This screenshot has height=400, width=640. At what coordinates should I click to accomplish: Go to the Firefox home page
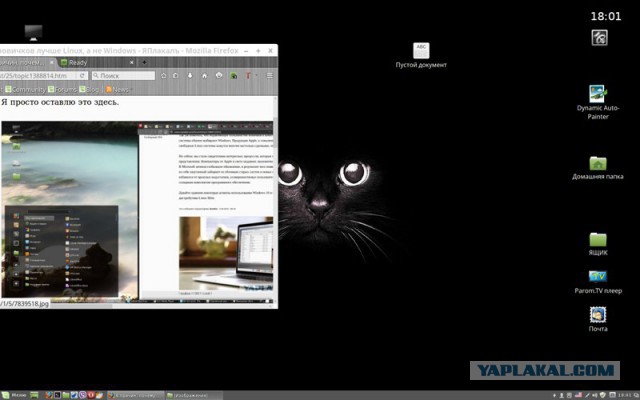[x=204, y=76]
